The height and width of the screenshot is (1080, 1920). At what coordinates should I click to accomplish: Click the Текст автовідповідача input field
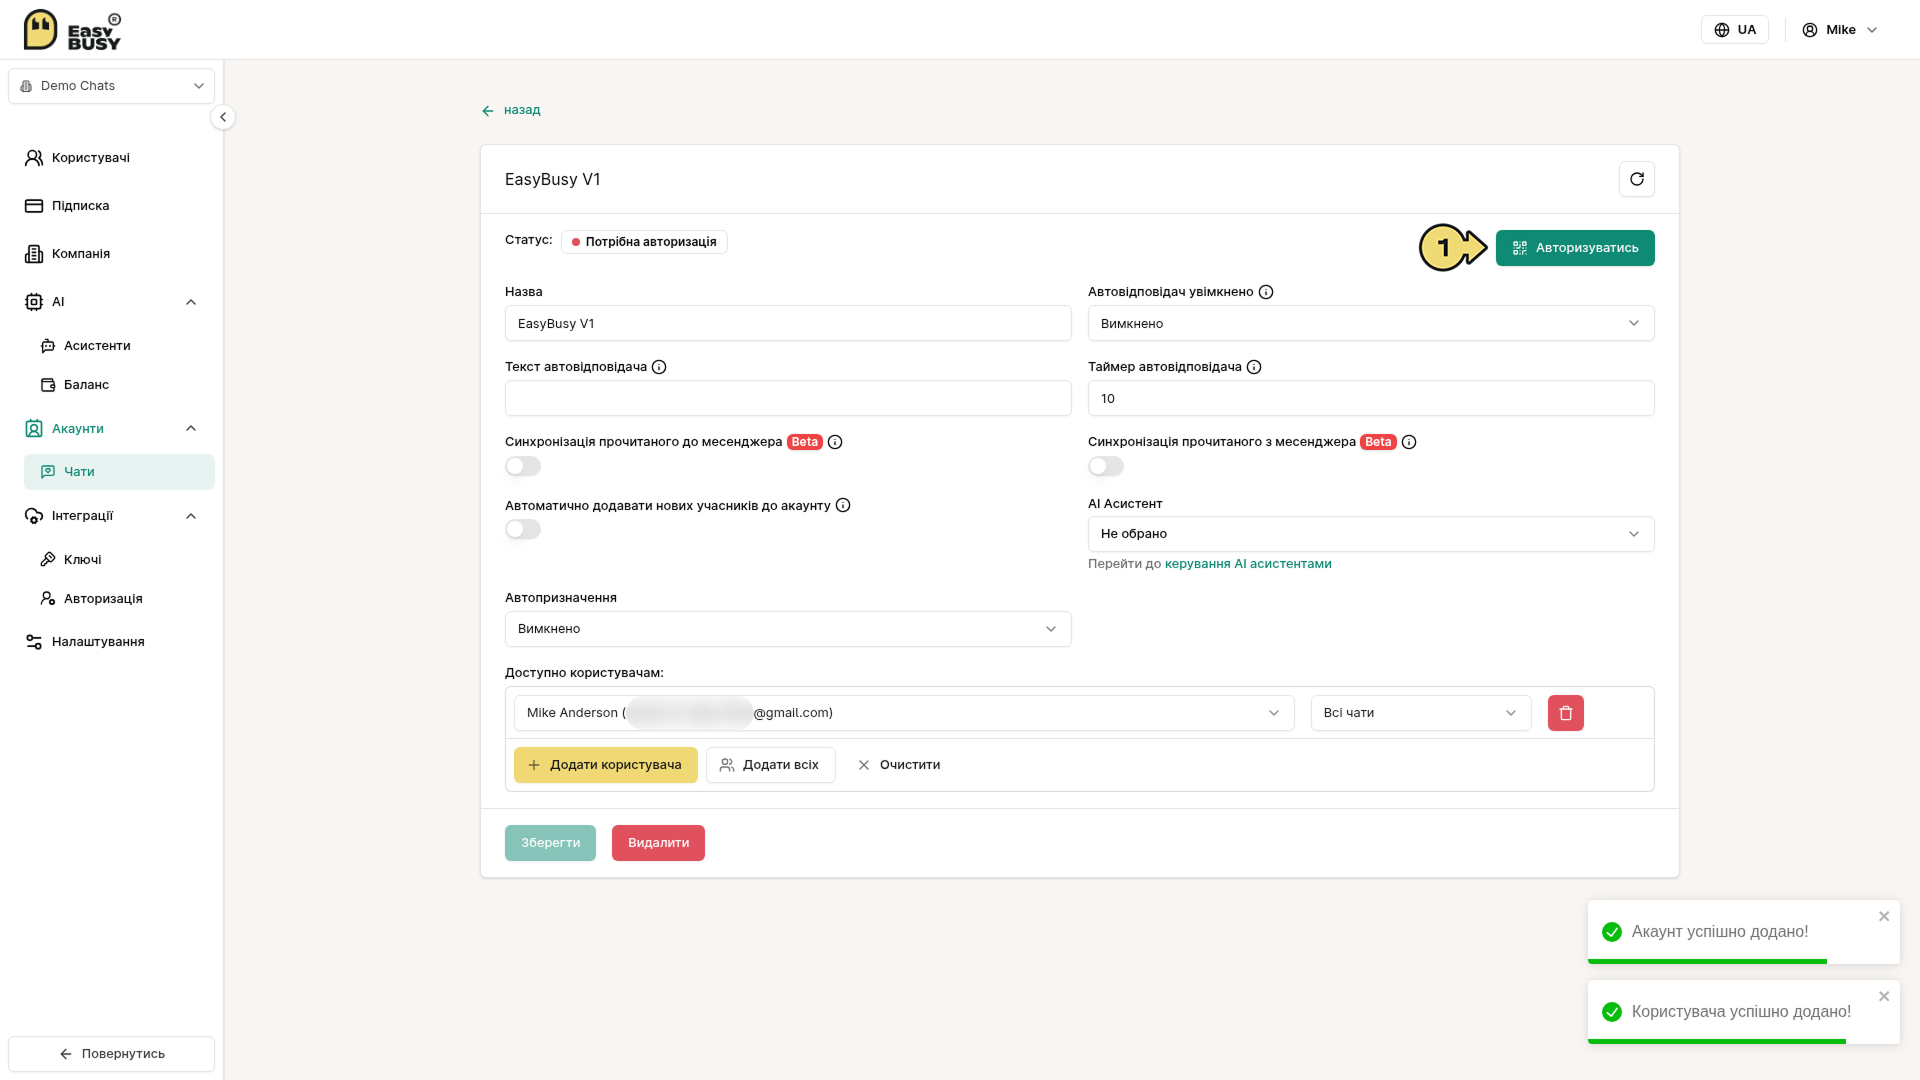788,398
